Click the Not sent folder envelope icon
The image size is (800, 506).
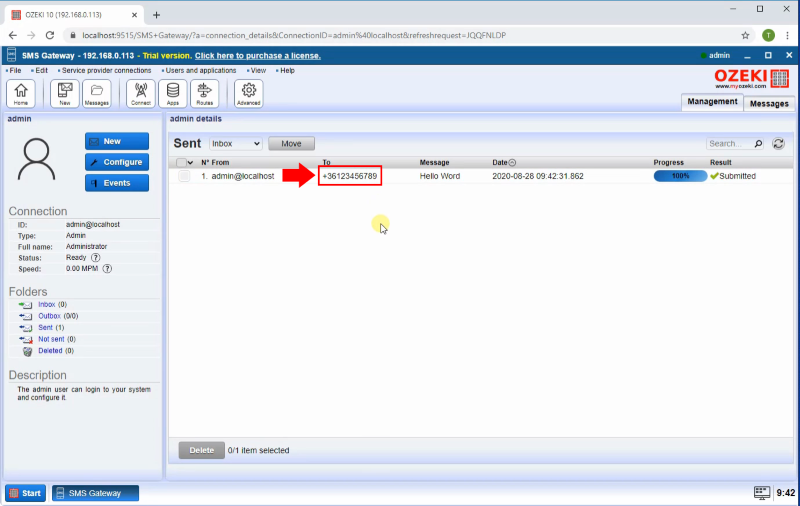tap(26, 339)
